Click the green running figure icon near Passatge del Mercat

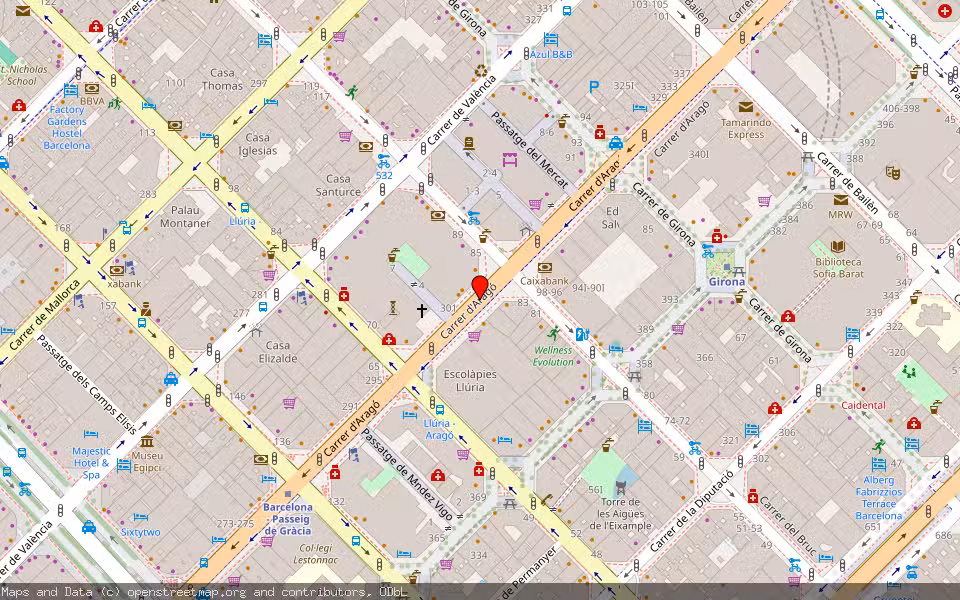(353, 91)
